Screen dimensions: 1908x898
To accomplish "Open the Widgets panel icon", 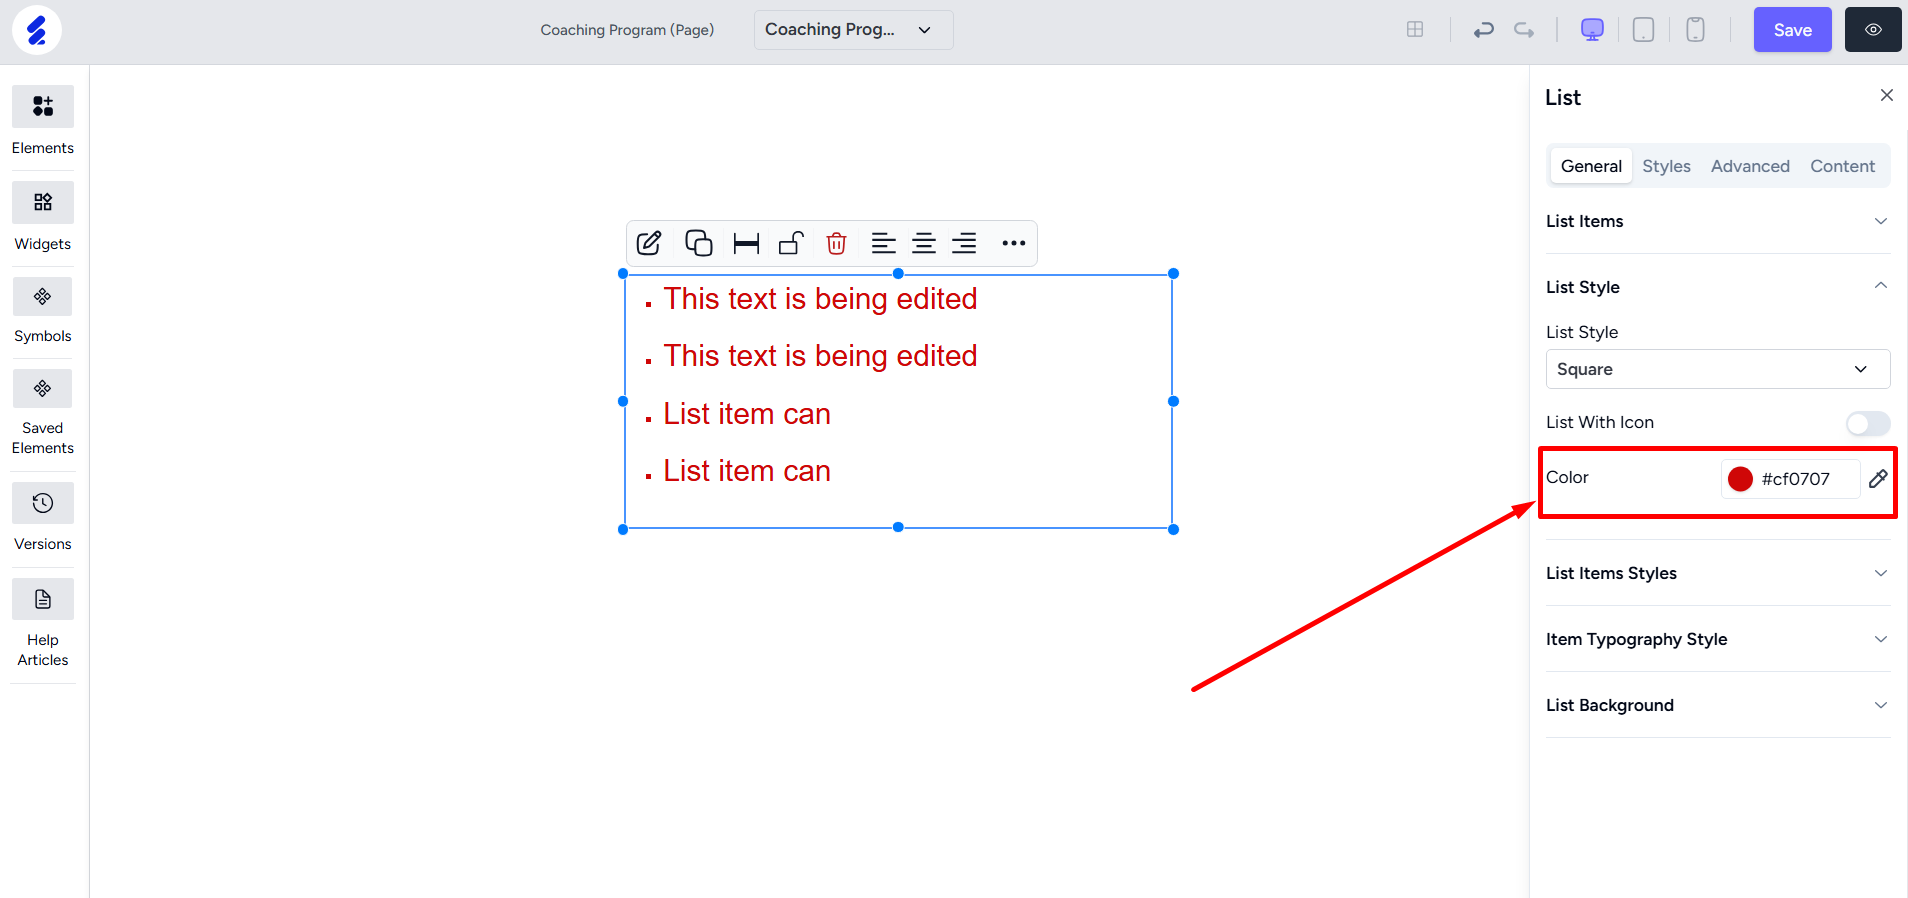I will [43, 202].
